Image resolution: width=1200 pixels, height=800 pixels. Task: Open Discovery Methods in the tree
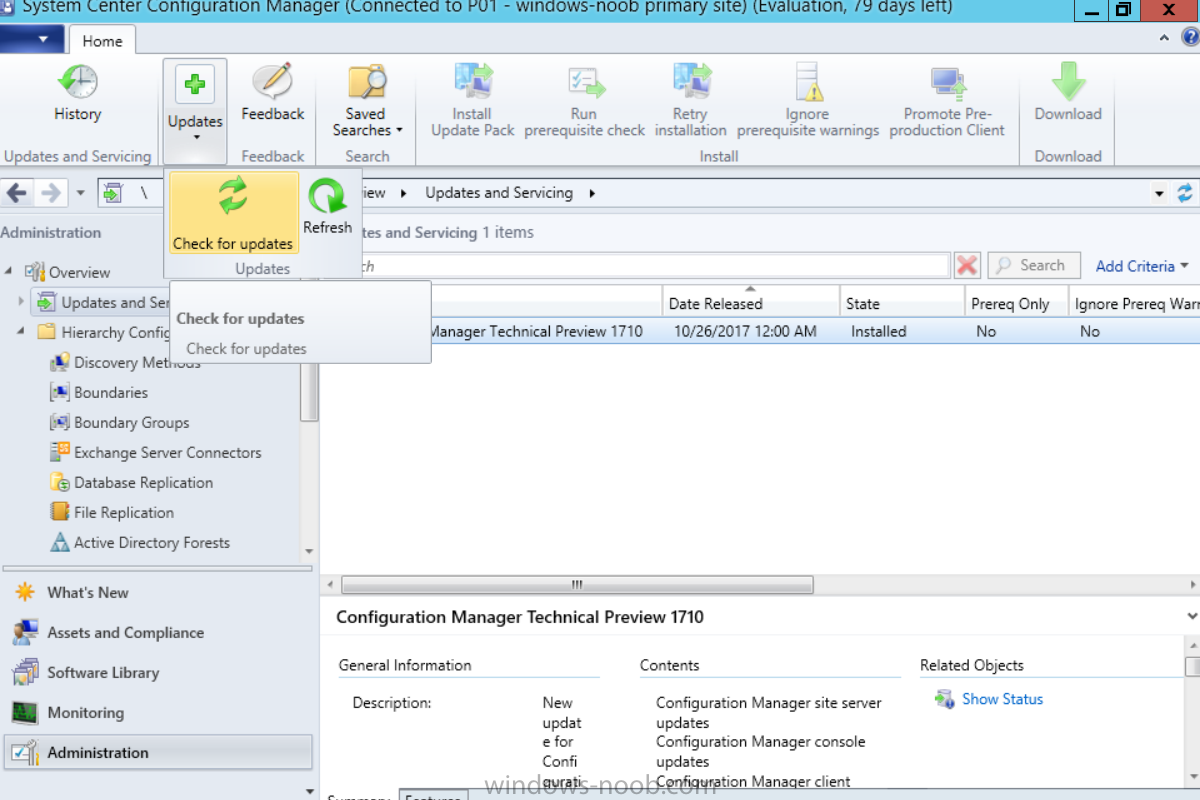coord(126,362)
